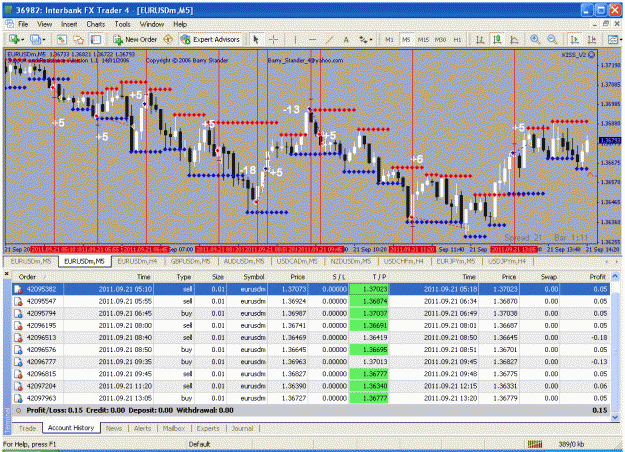Expand the Templates dropdown arrow
Viewport: 625px width, 452px height.
click(x=620, y=39)
